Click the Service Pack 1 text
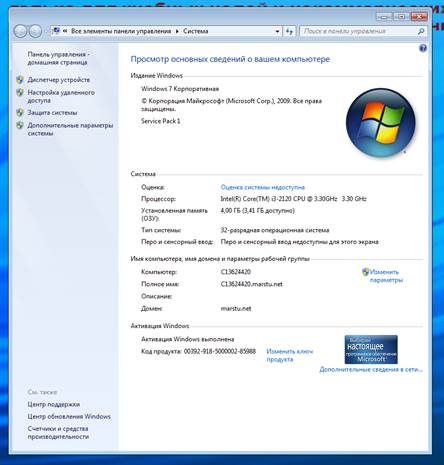The height and width of the screenshot is (465, 444). point(161,121)
